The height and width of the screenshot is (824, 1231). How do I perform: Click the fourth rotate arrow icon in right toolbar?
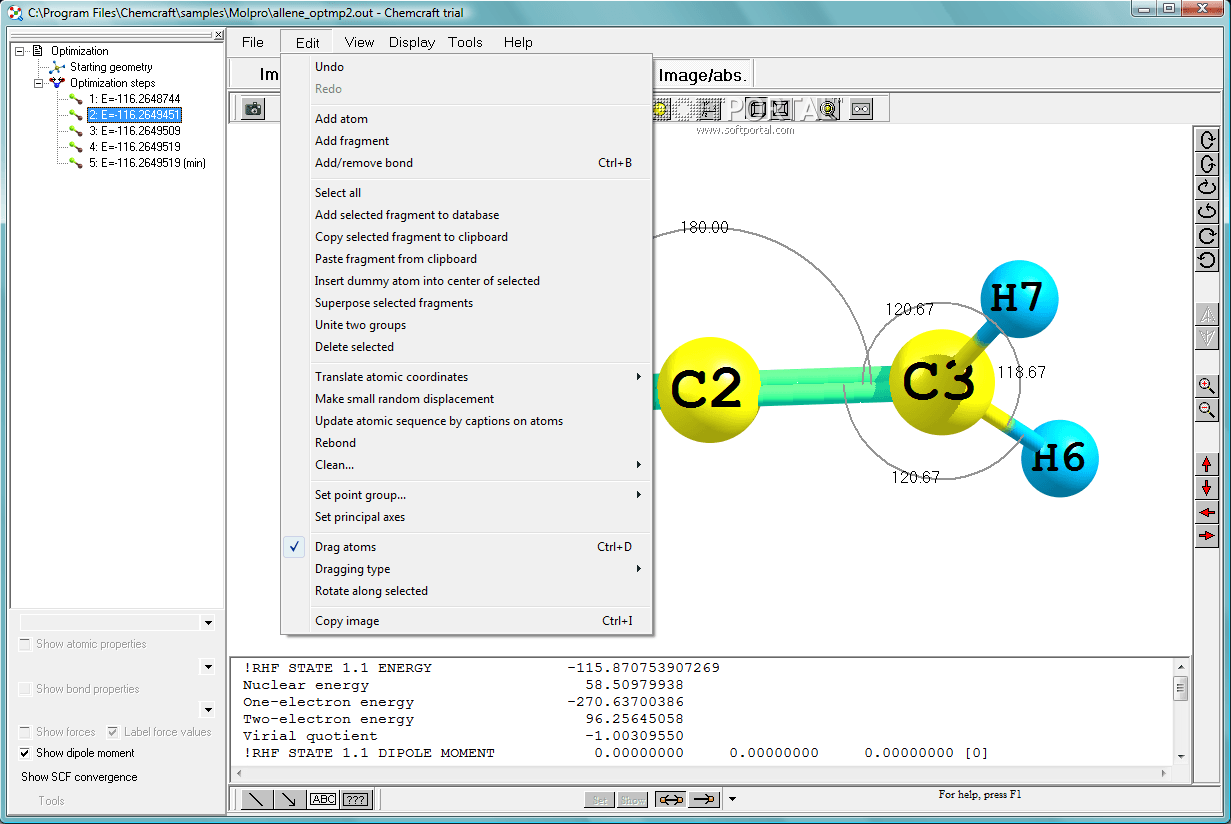[1207, 212]
